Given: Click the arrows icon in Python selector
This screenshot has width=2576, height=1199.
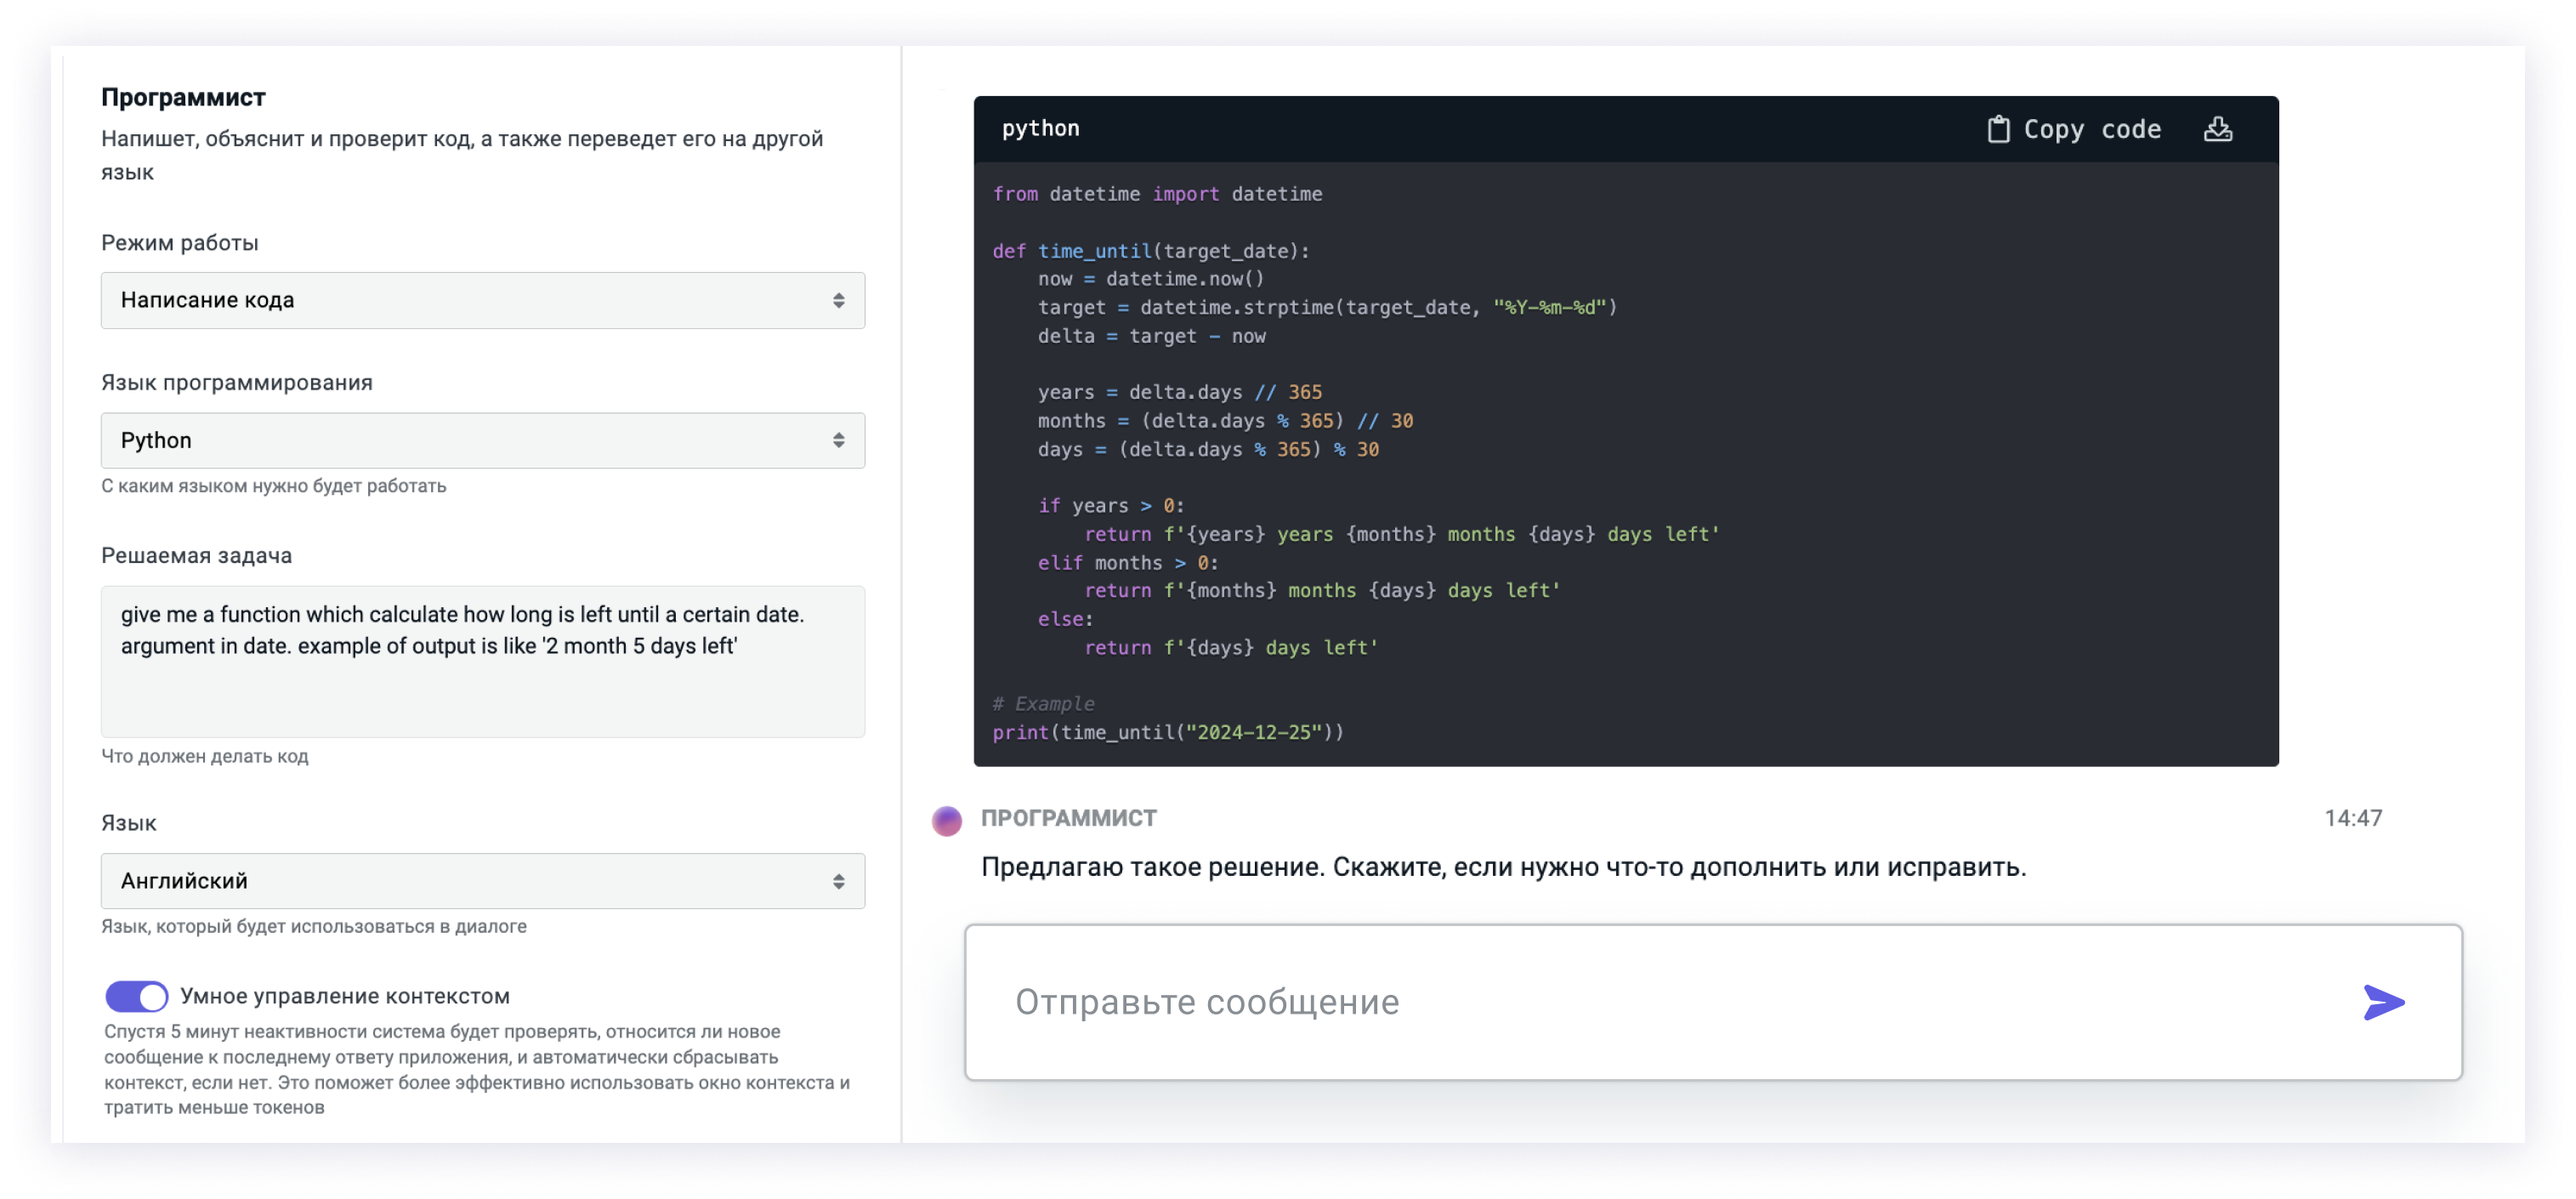Looking at the screenshot, I should click(838, 440).
